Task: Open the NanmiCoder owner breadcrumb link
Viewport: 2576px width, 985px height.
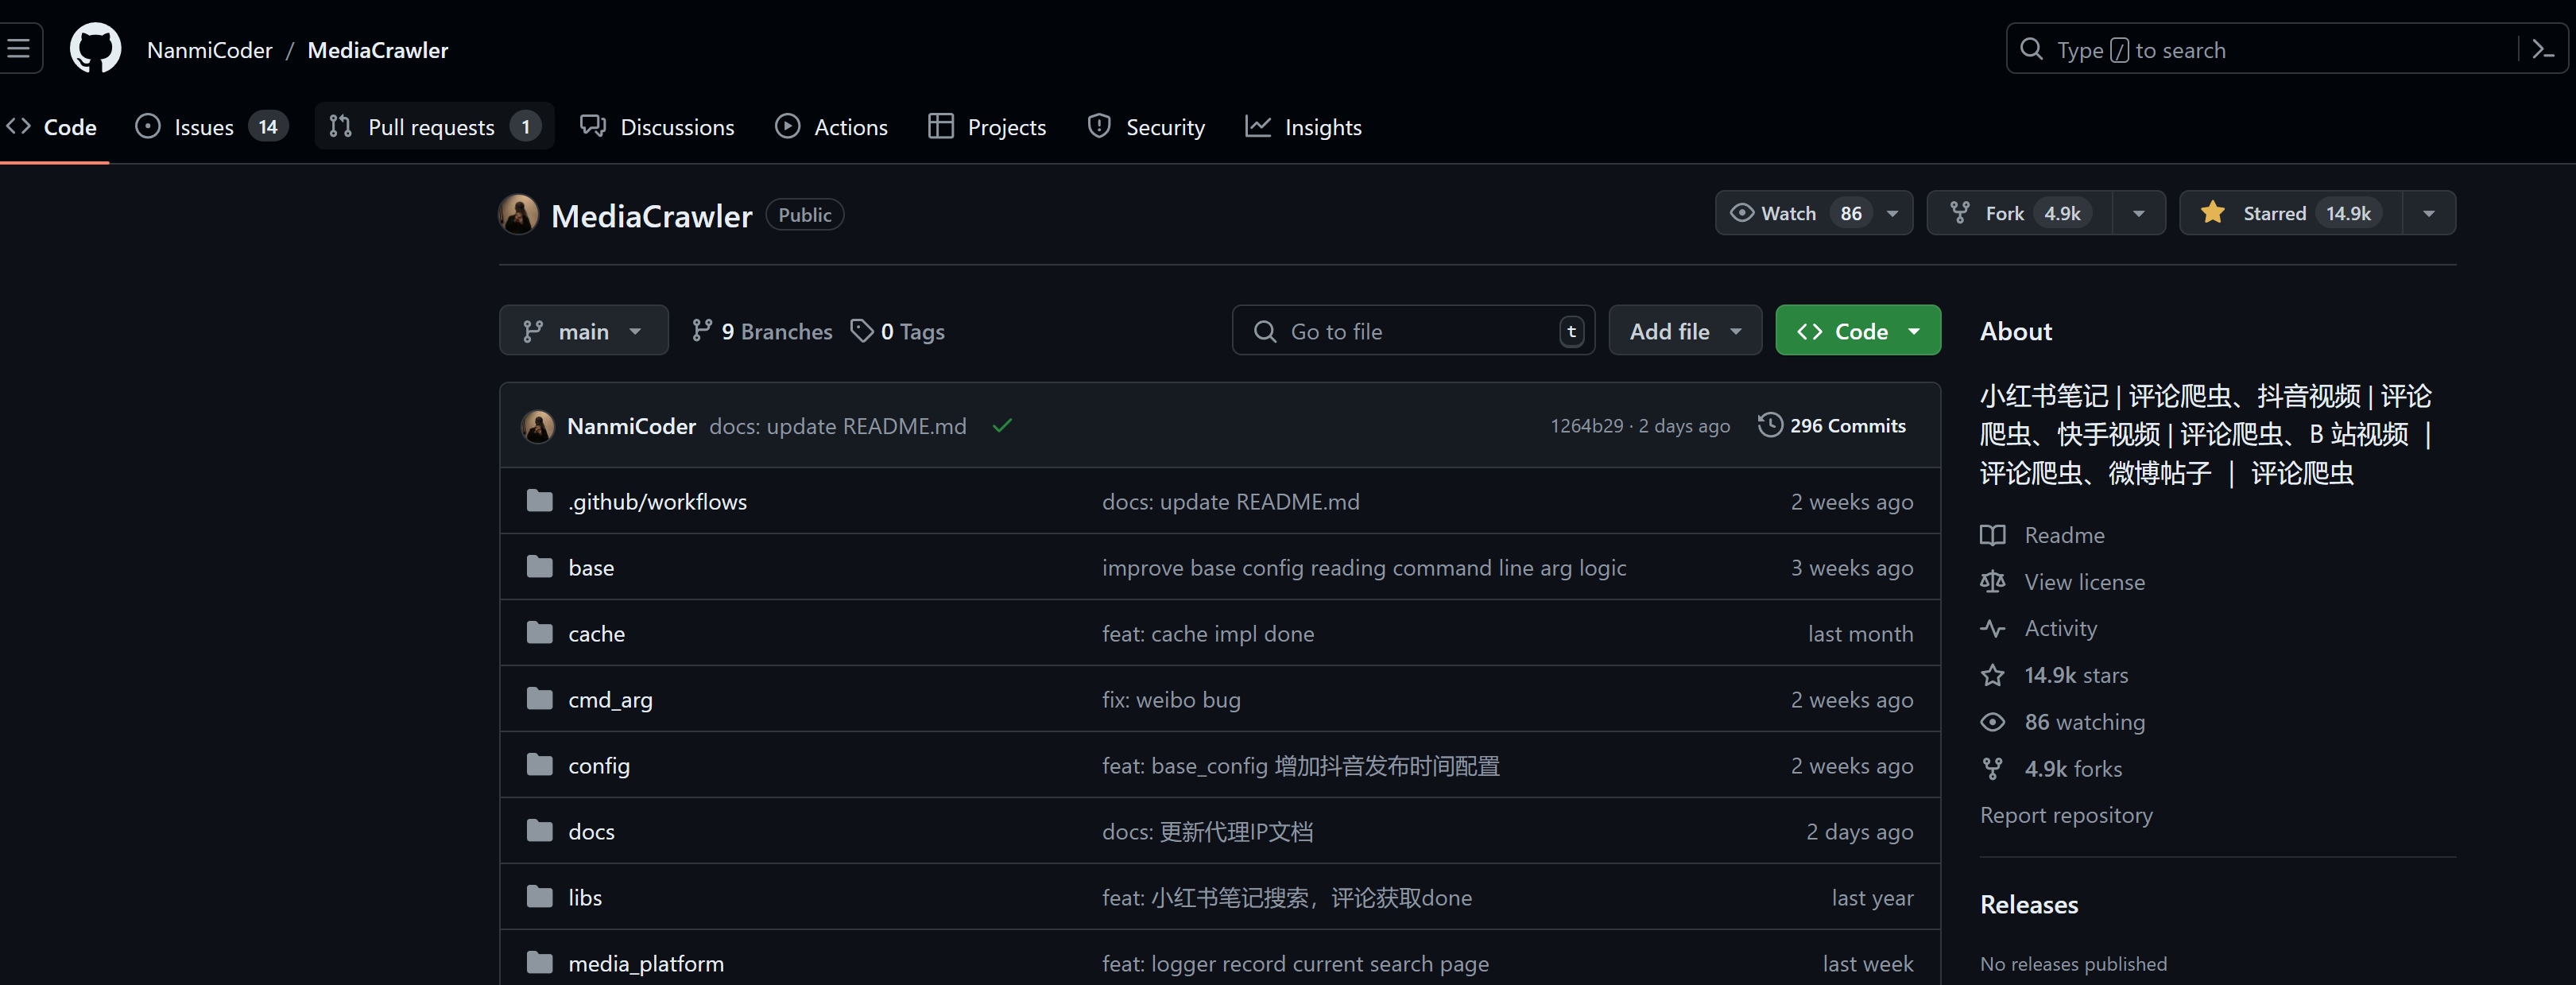Action: click(x=209, y=50)
